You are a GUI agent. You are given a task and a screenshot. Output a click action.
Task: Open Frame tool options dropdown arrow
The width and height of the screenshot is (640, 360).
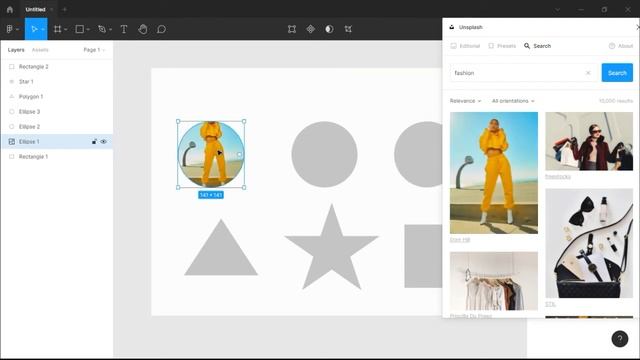pyautogui.click(x=66, y=29)
